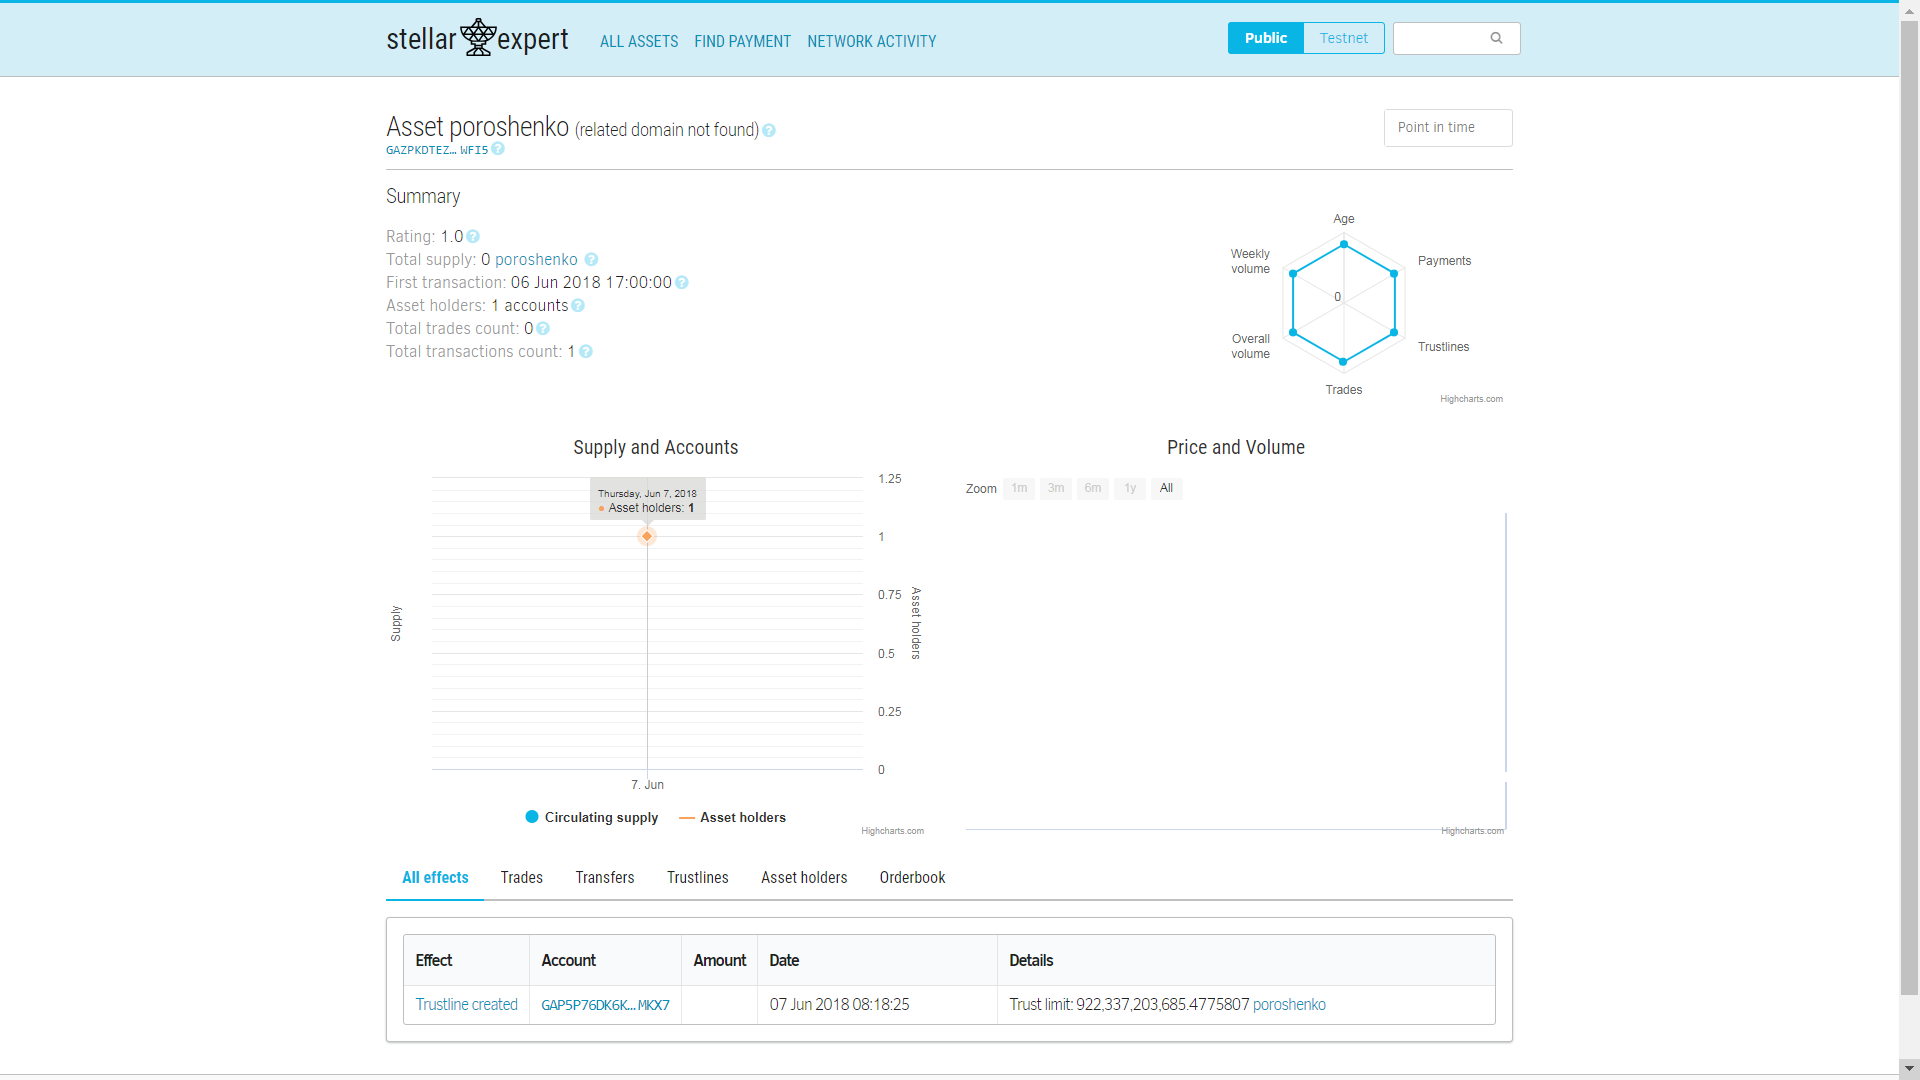The height and width of the screenshot is (1080, 1920).
Task: Click the Date column header
Action: tap(877, 960)
